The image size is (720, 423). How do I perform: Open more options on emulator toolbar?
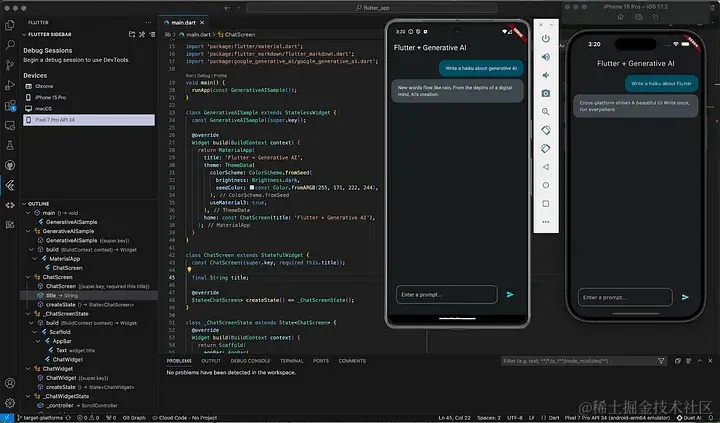pos(546,222)
